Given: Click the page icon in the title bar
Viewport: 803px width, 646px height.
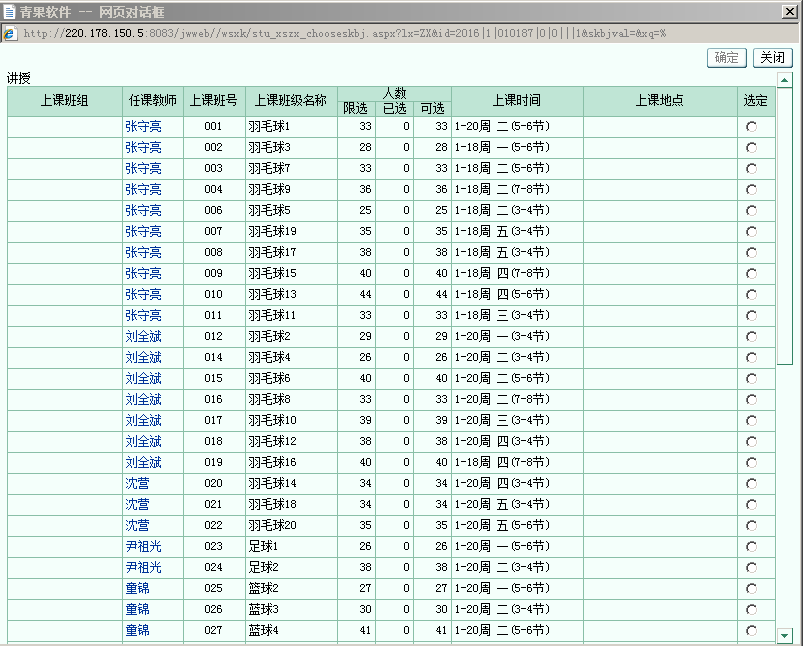Looking at the screenshot, I should [x=10, y=12].
